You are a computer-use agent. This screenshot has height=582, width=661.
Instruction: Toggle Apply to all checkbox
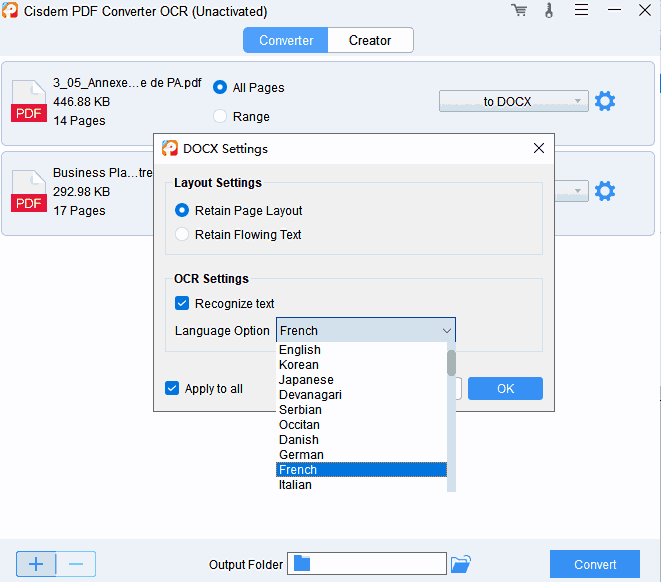(x=172, y=388)
